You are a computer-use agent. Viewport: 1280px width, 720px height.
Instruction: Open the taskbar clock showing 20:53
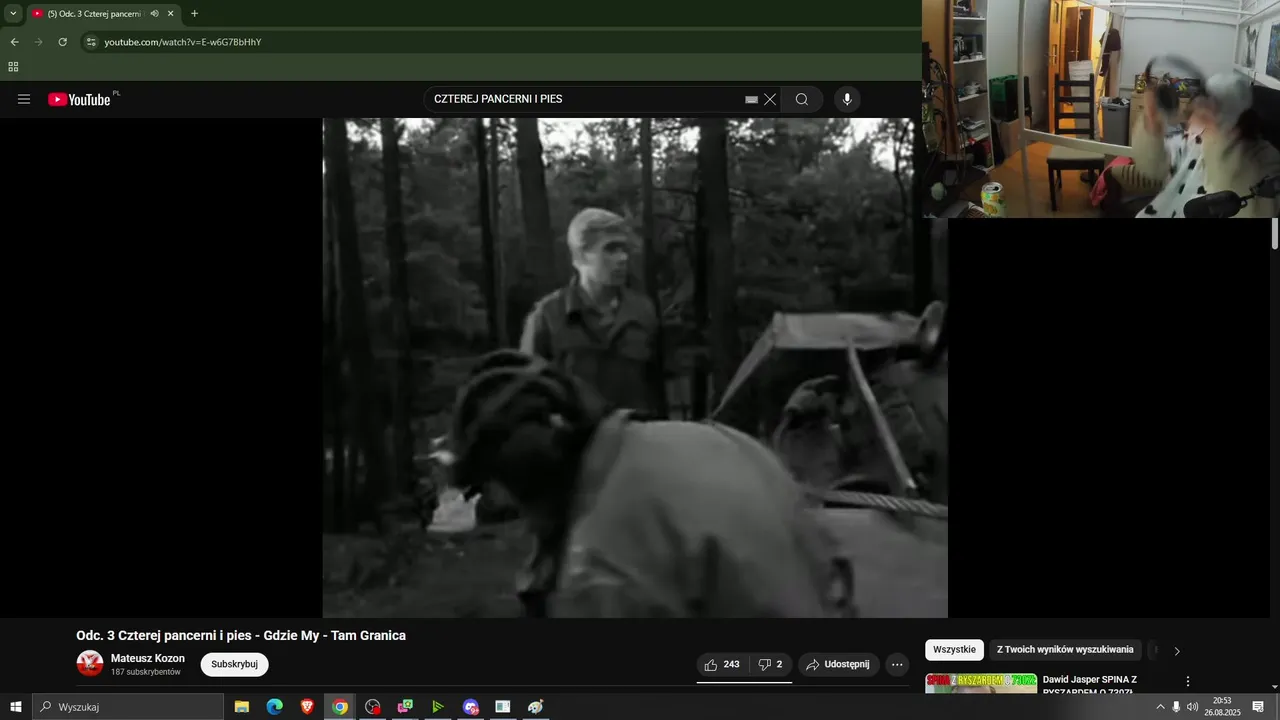(x=1222, y=707)
